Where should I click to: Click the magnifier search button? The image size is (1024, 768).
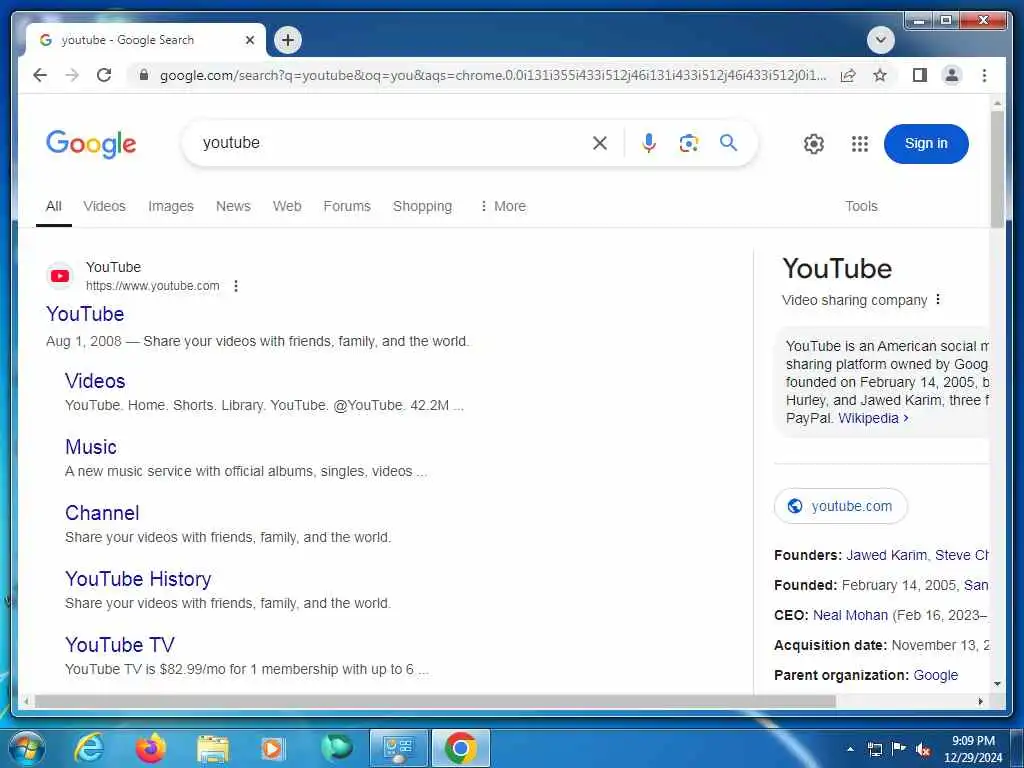click(728, 142)
